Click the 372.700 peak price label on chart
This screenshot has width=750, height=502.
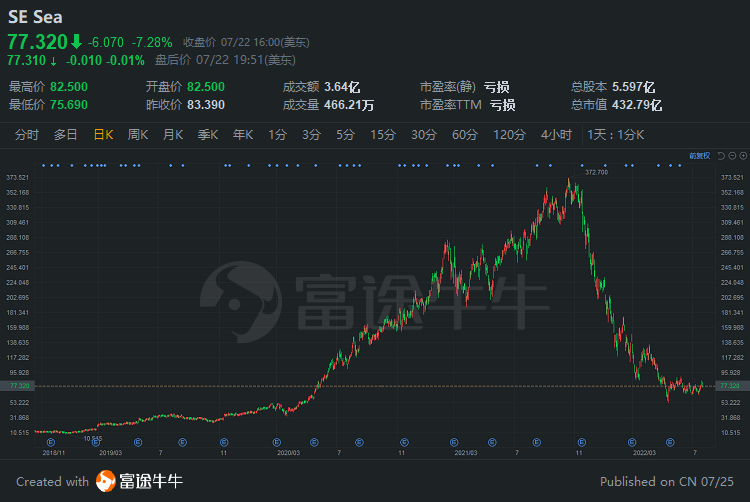[596, 172]
